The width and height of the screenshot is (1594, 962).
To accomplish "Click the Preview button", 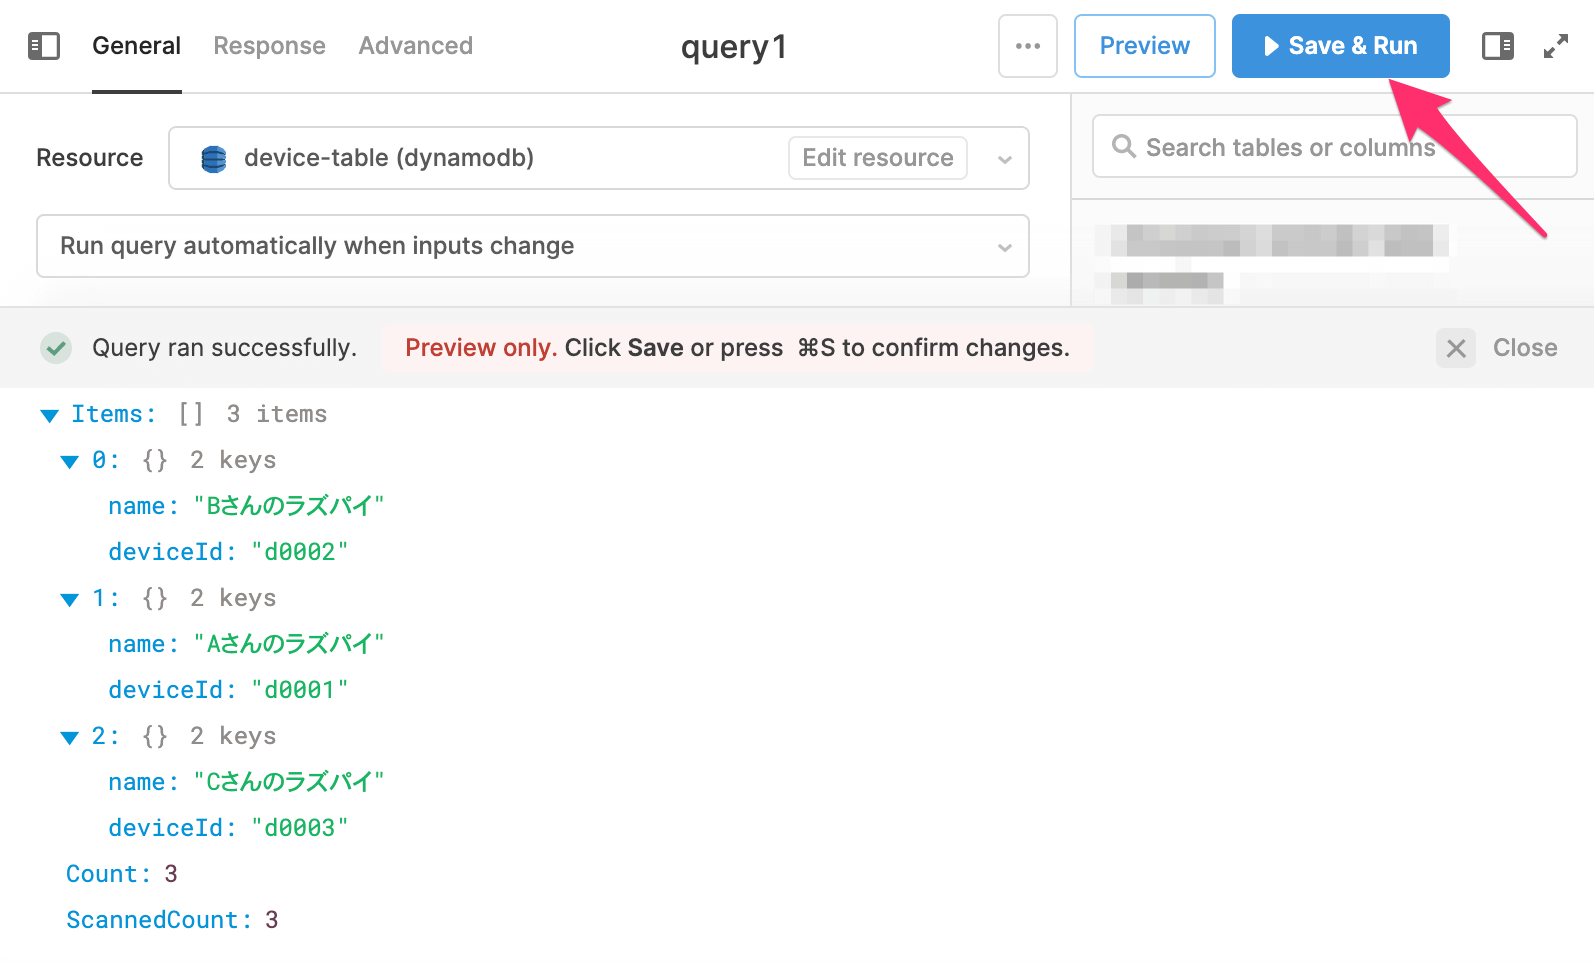I will click(1144, 46).
